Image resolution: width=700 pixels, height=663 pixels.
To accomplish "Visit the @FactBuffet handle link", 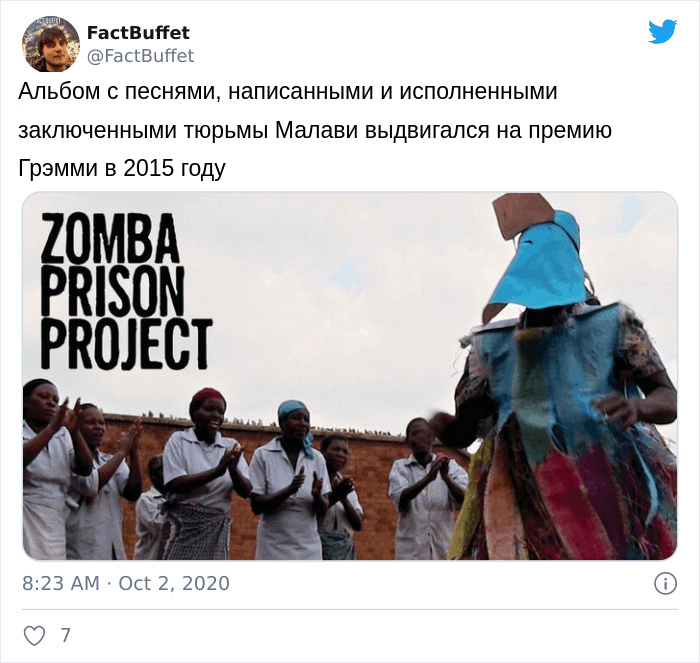I will coord(140,56).
